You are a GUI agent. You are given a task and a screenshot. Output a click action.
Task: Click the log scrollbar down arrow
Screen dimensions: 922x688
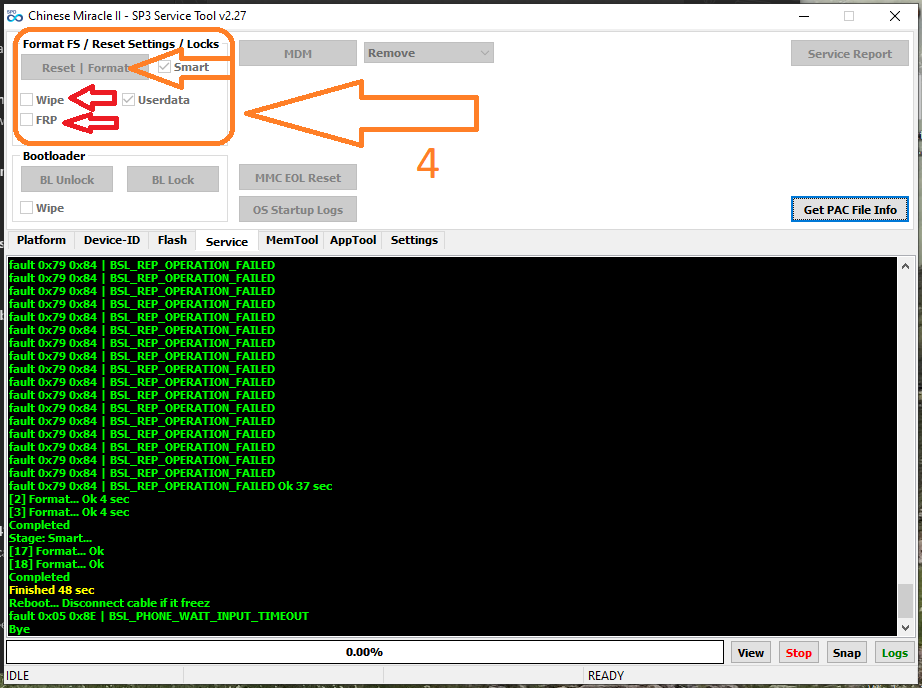click(x=906, y=627)
